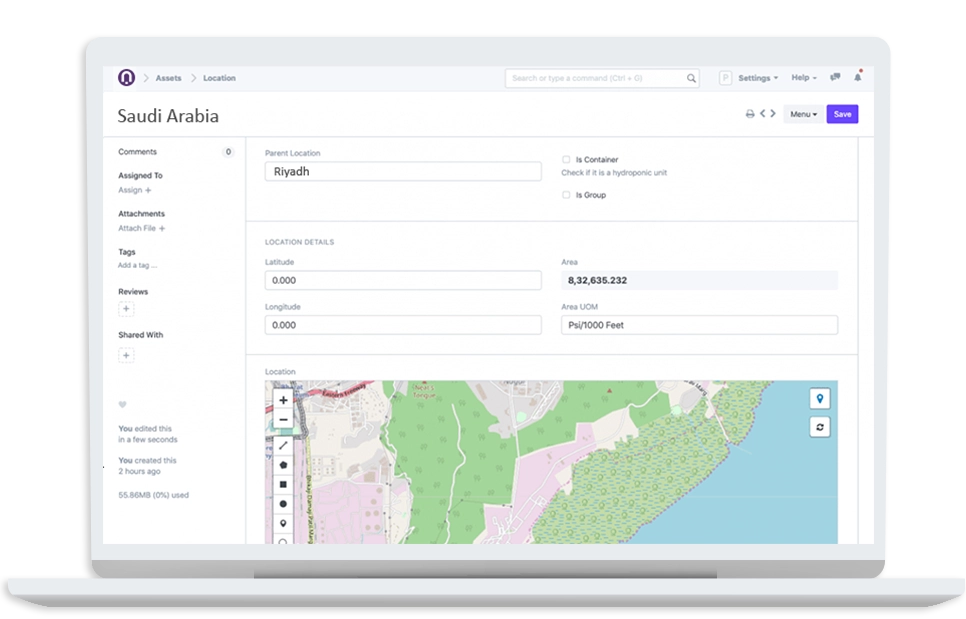Refresh the map with the reload icon

pos(819,427)
